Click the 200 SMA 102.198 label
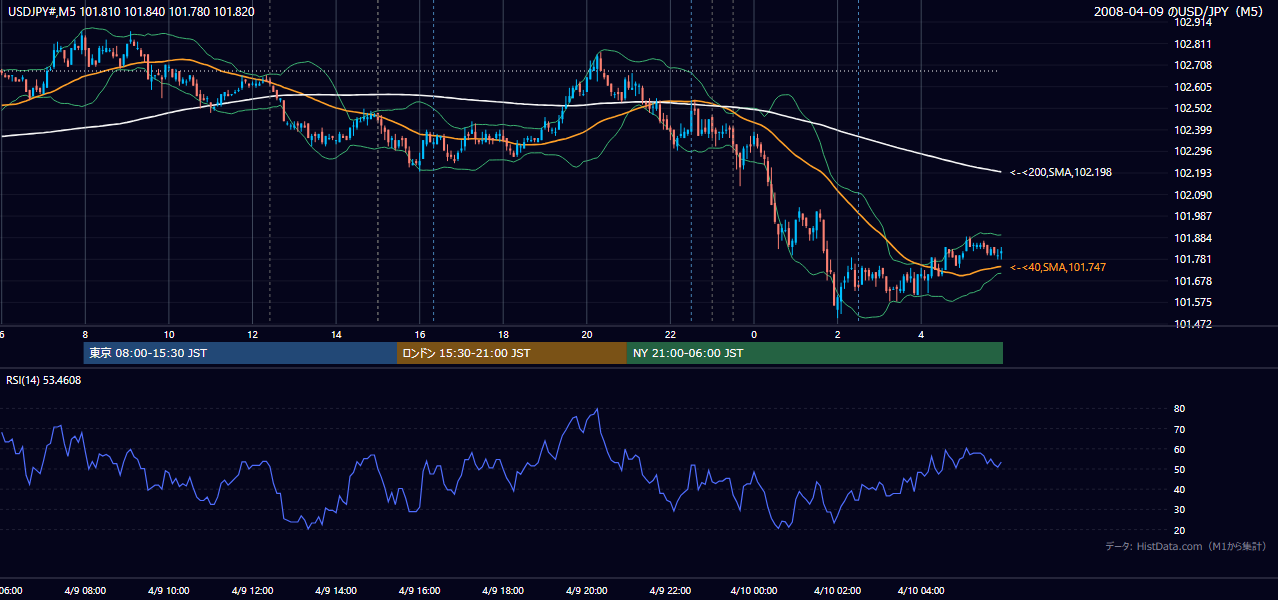This screenshot has height=600, width=1278. pos(1061,172)
